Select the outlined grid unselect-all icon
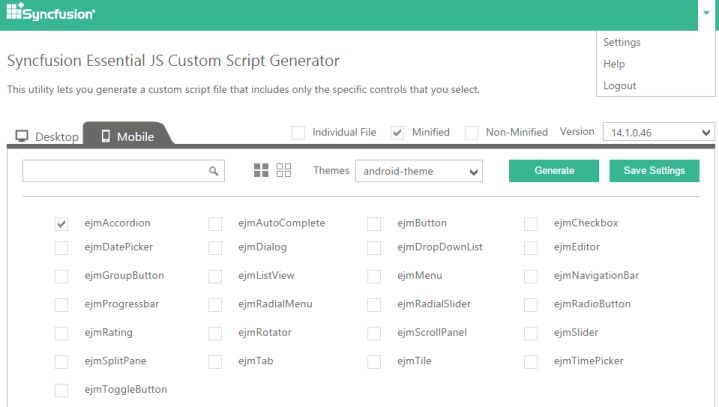This screenshot has width=719, height=407. pos(283,170)
